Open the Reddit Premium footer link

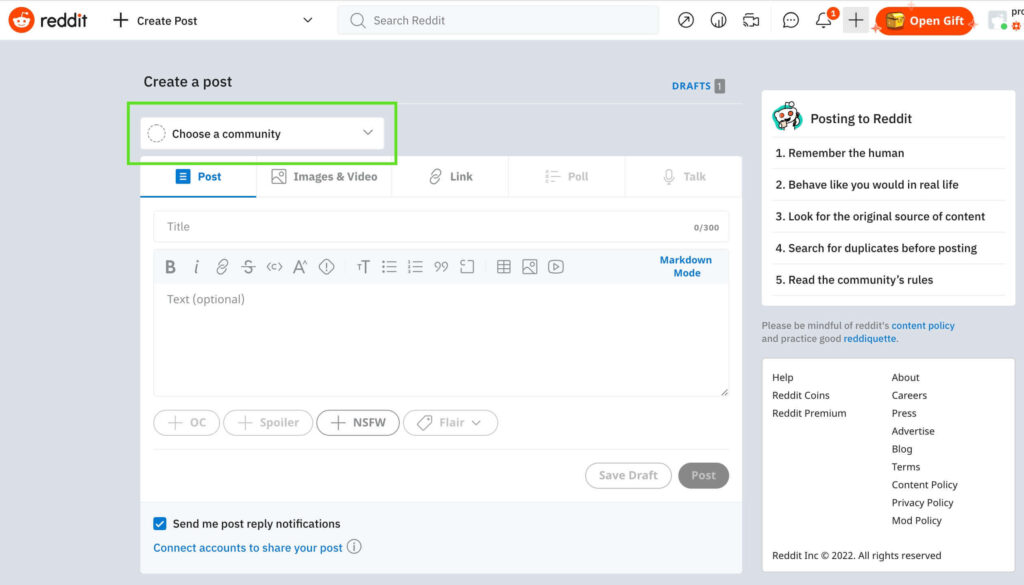tap(809, 413)
